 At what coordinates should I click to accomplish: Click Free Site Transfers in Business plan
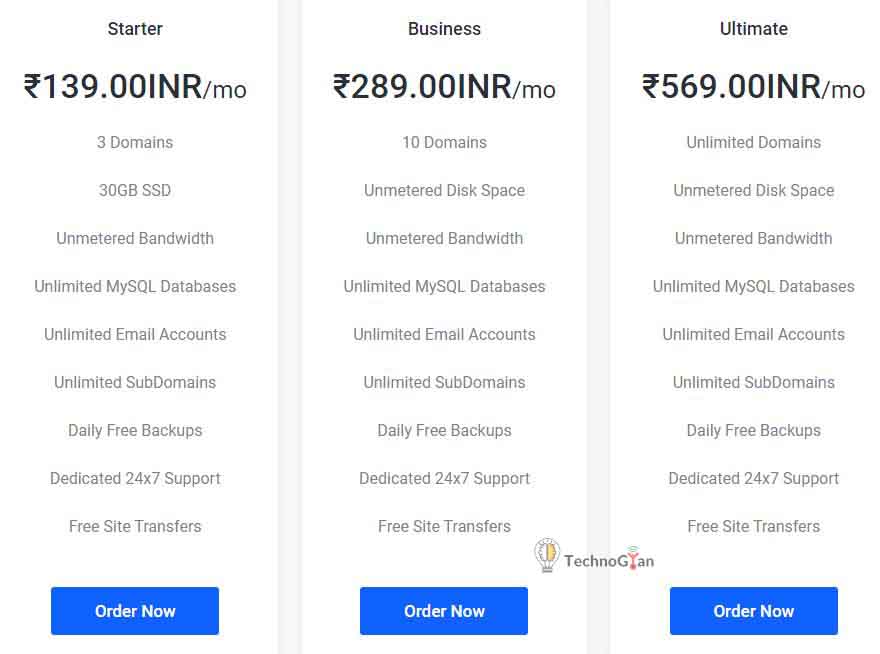444,526
